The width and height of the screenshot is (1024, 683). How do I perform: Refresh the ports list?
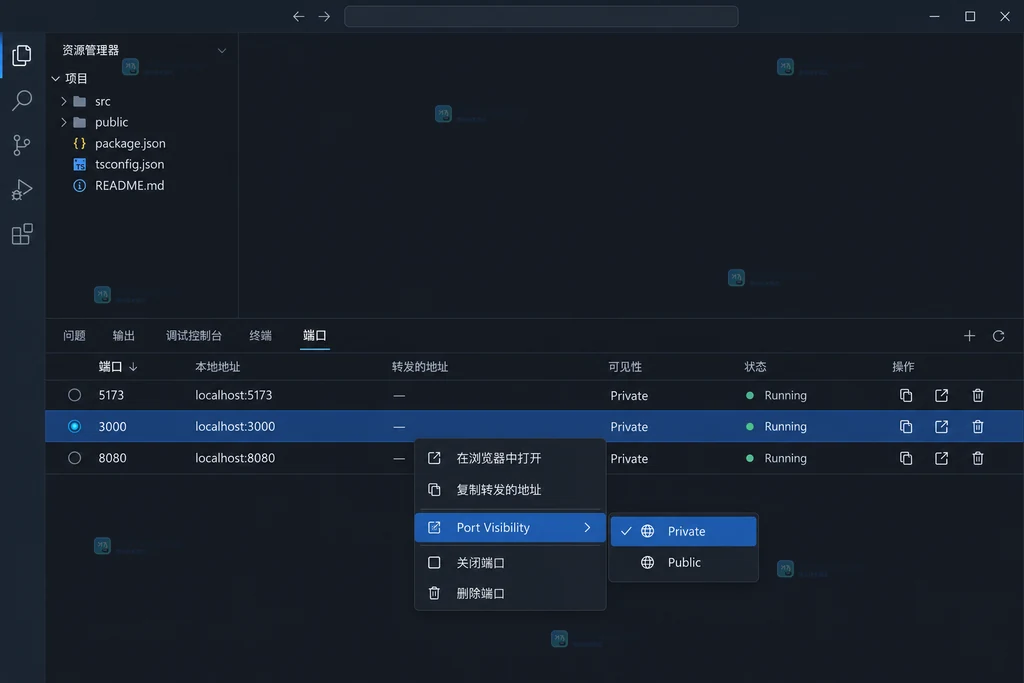point(999,336)
